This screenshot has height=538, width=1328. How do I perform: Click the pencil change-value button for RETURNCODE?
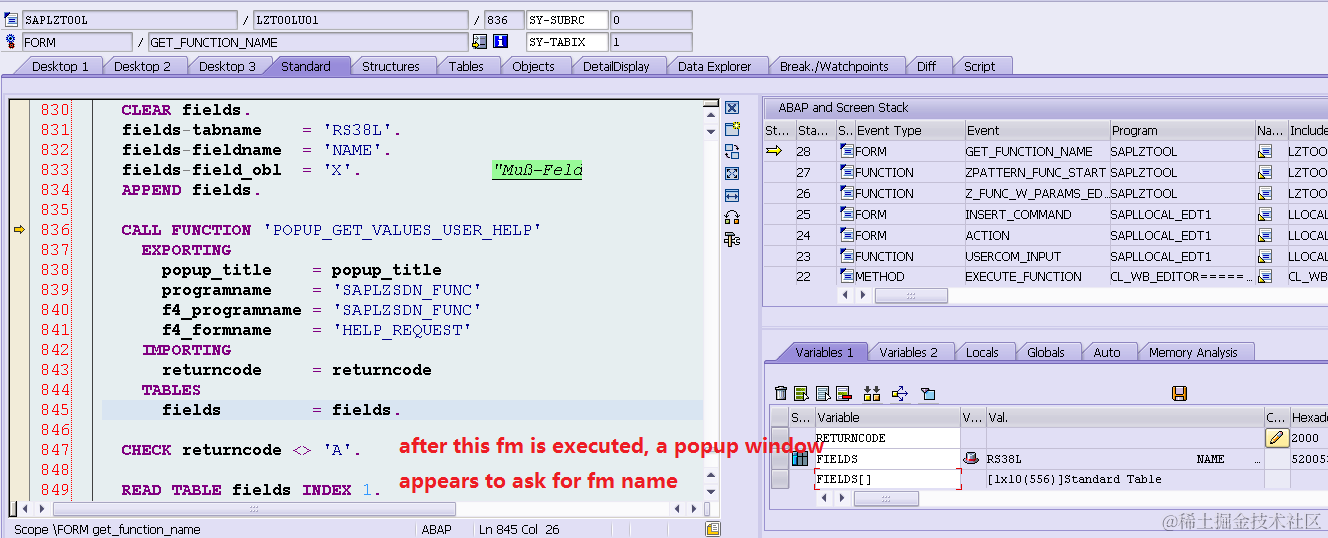[1277, 438]
